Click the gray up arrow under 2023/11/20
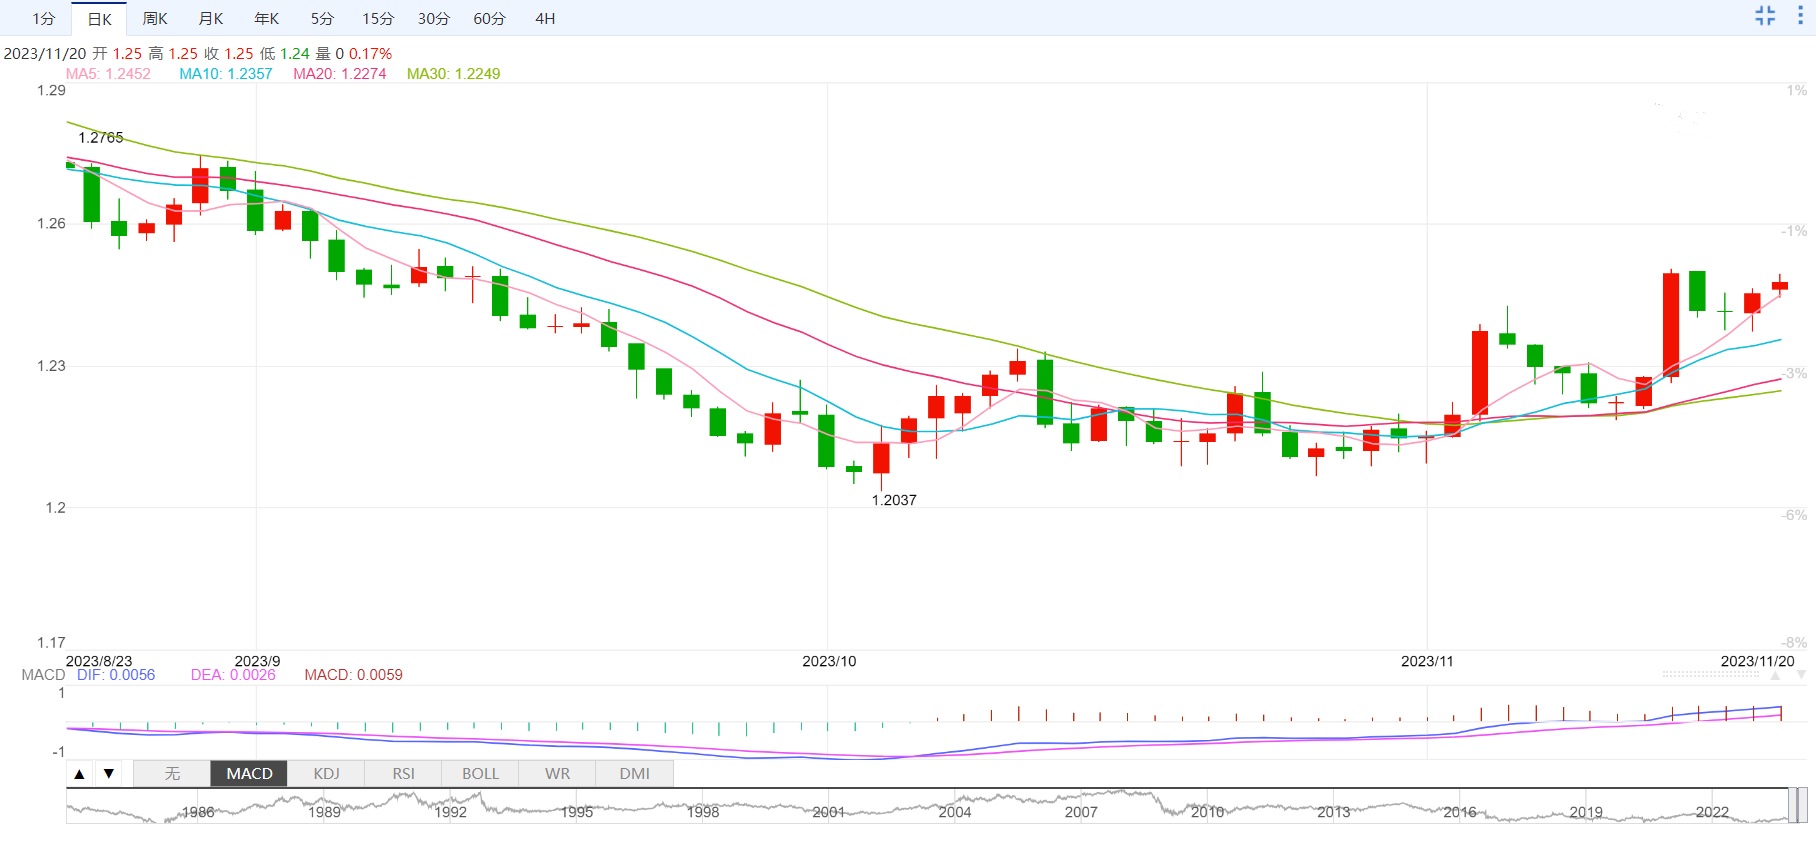 (x=1775, y=675)
